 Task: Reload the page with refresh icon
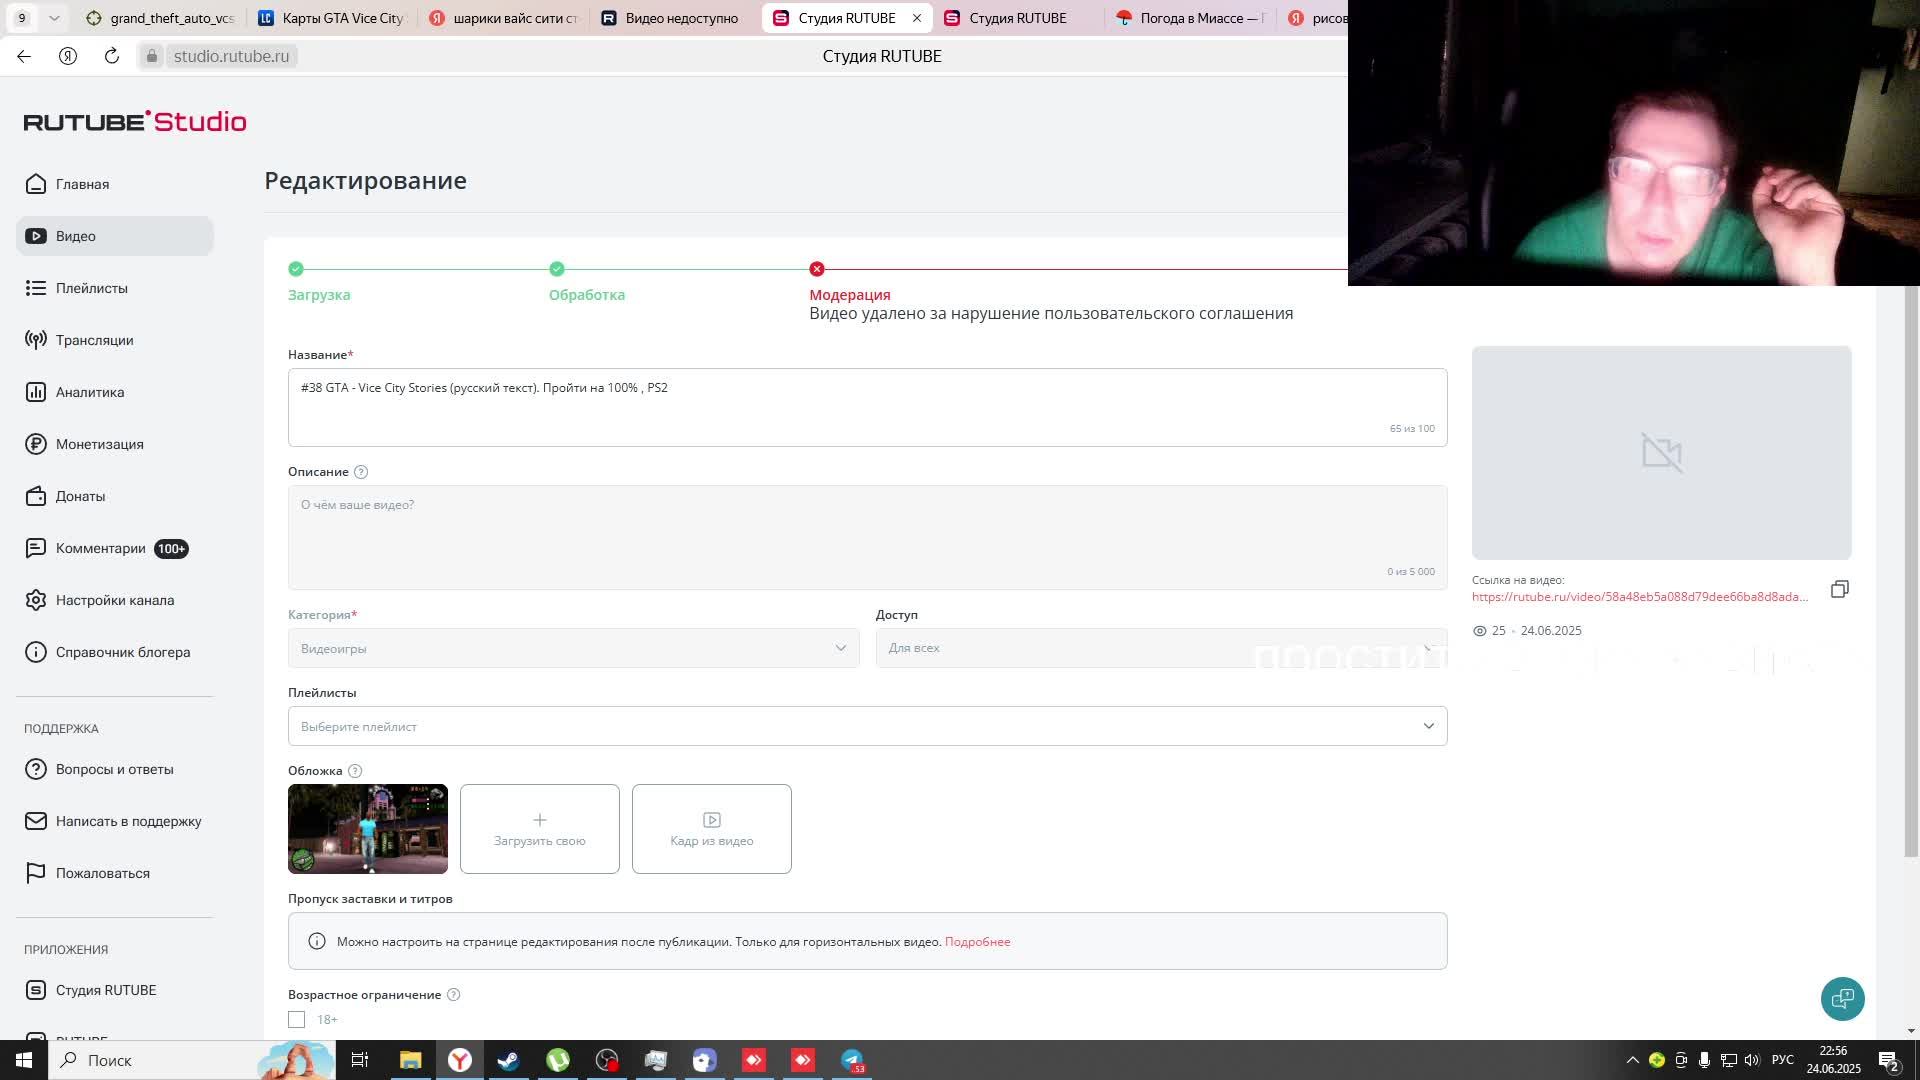pyautogui.click(x=112, y=56)
